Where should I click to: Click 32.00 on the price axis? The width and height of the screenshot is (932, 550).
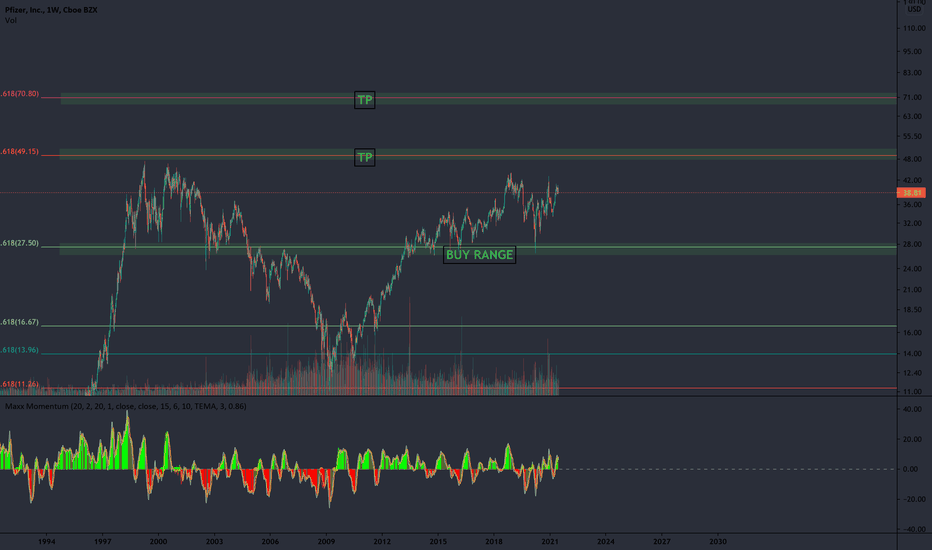pyautogui.click(x=913, y=224)
